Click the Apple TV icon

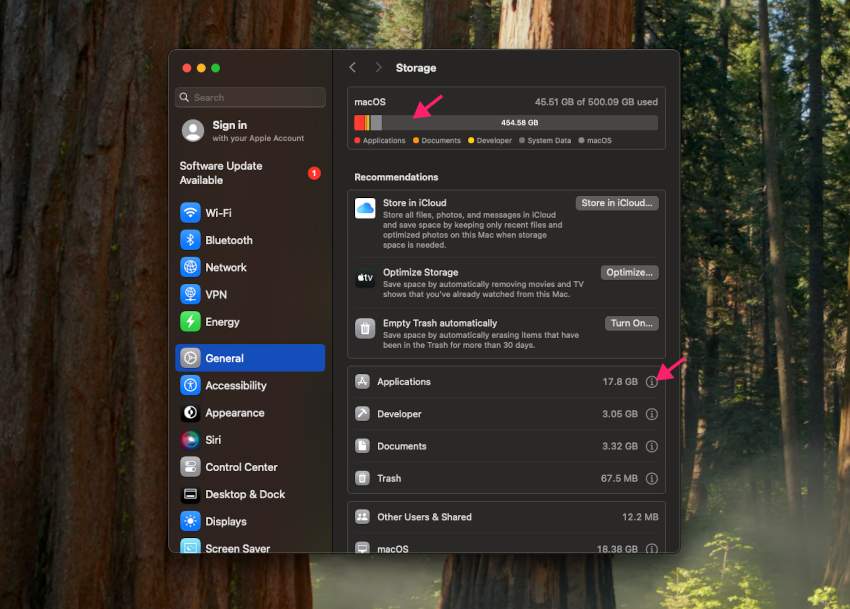(x=365, y=278)
